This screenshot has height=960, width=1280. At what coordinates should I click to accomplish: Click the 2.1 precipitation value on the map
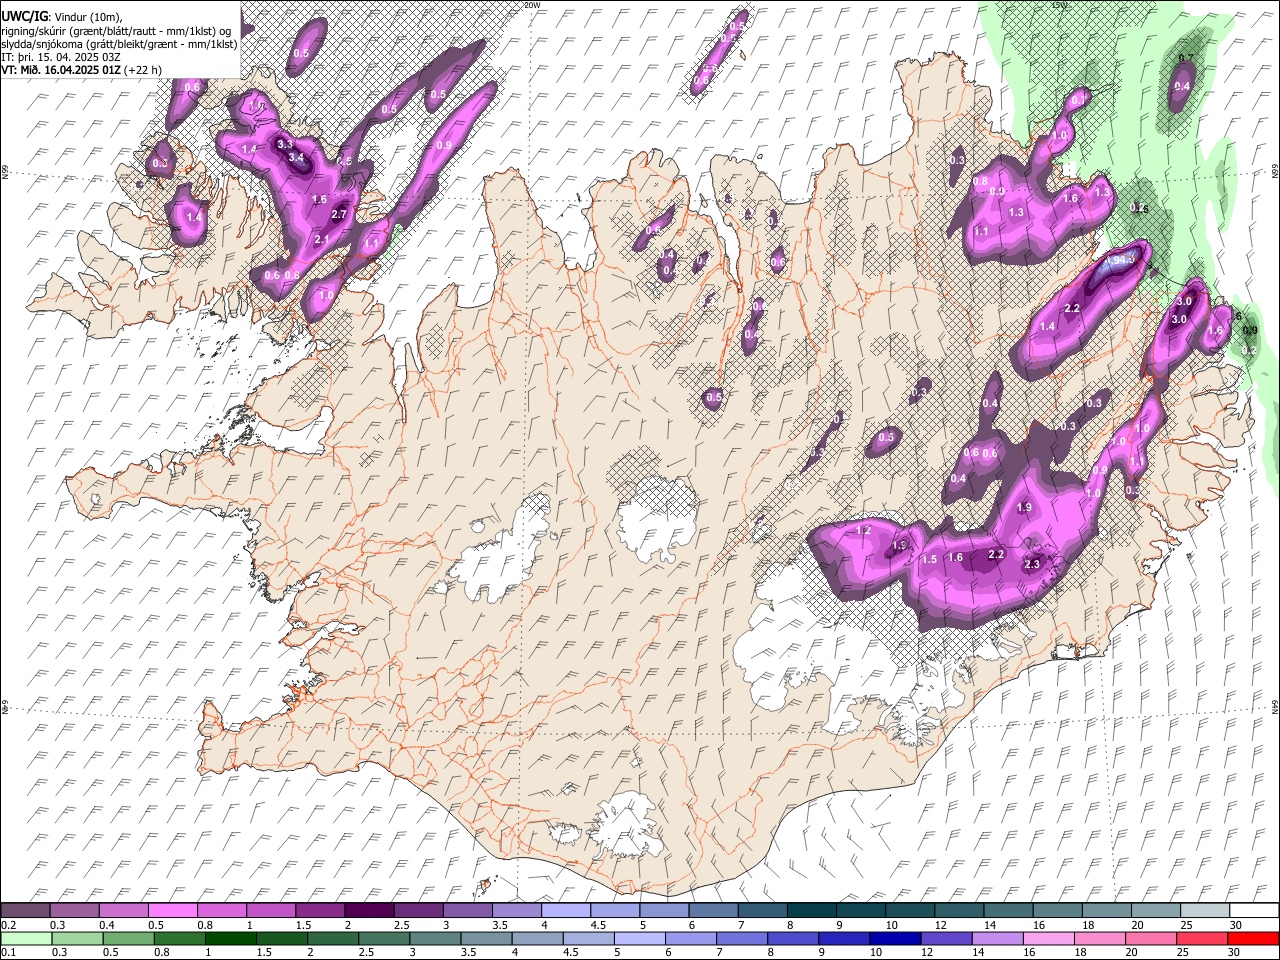(322, 240)
